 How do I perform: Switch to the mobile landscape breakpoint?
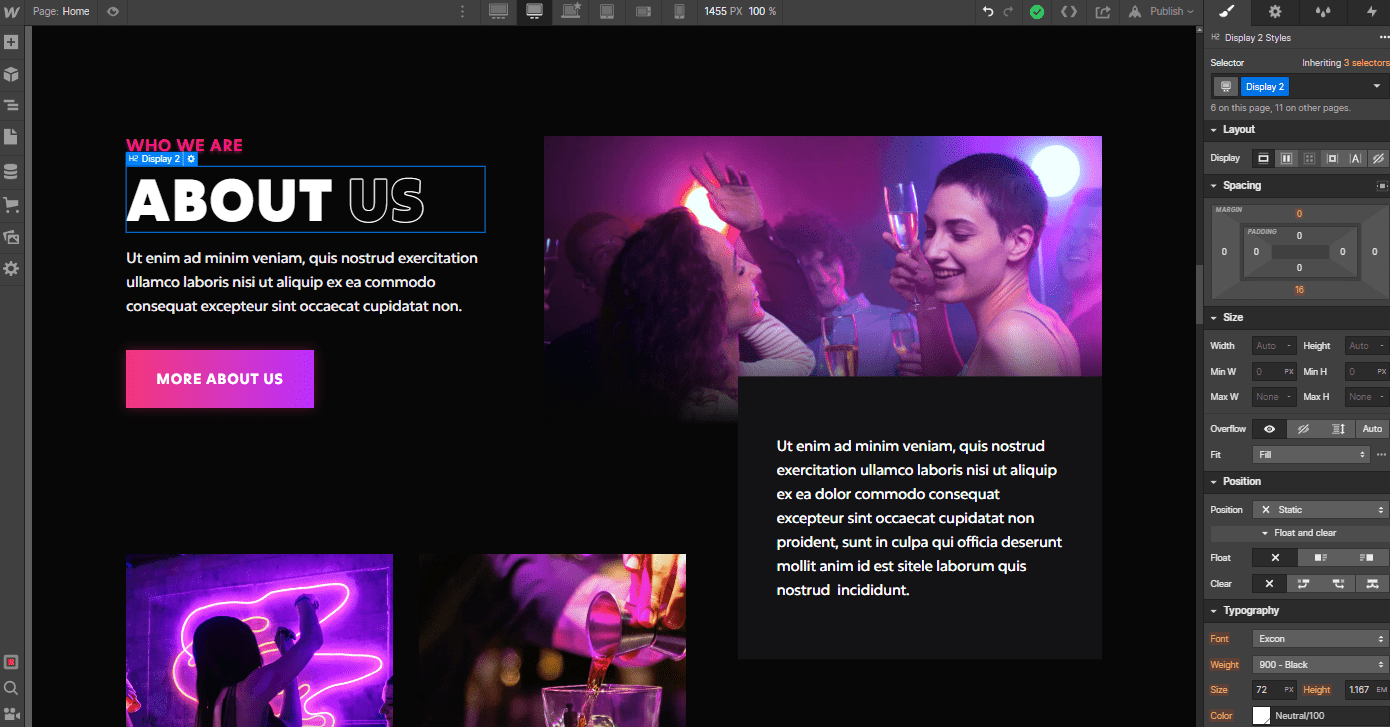click(644, 12)
